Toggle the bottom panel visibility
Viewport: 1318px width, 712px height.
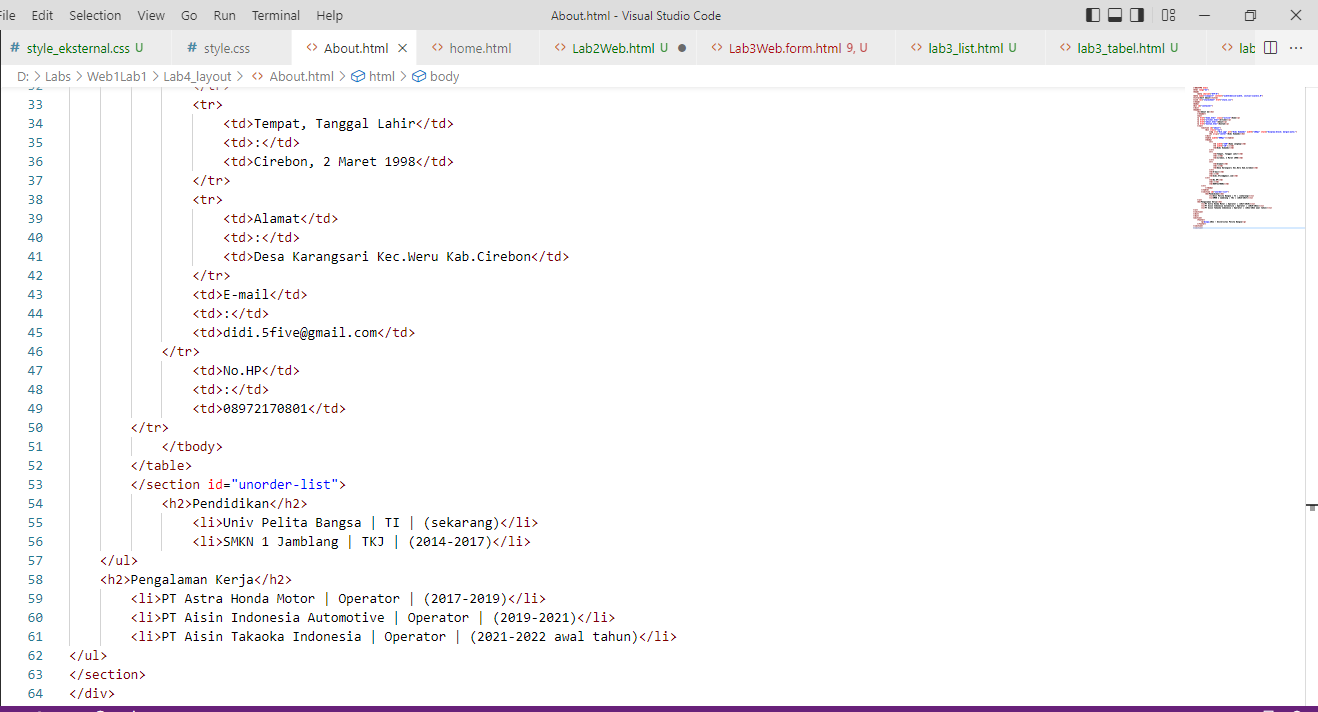(x=1114, y=15)
